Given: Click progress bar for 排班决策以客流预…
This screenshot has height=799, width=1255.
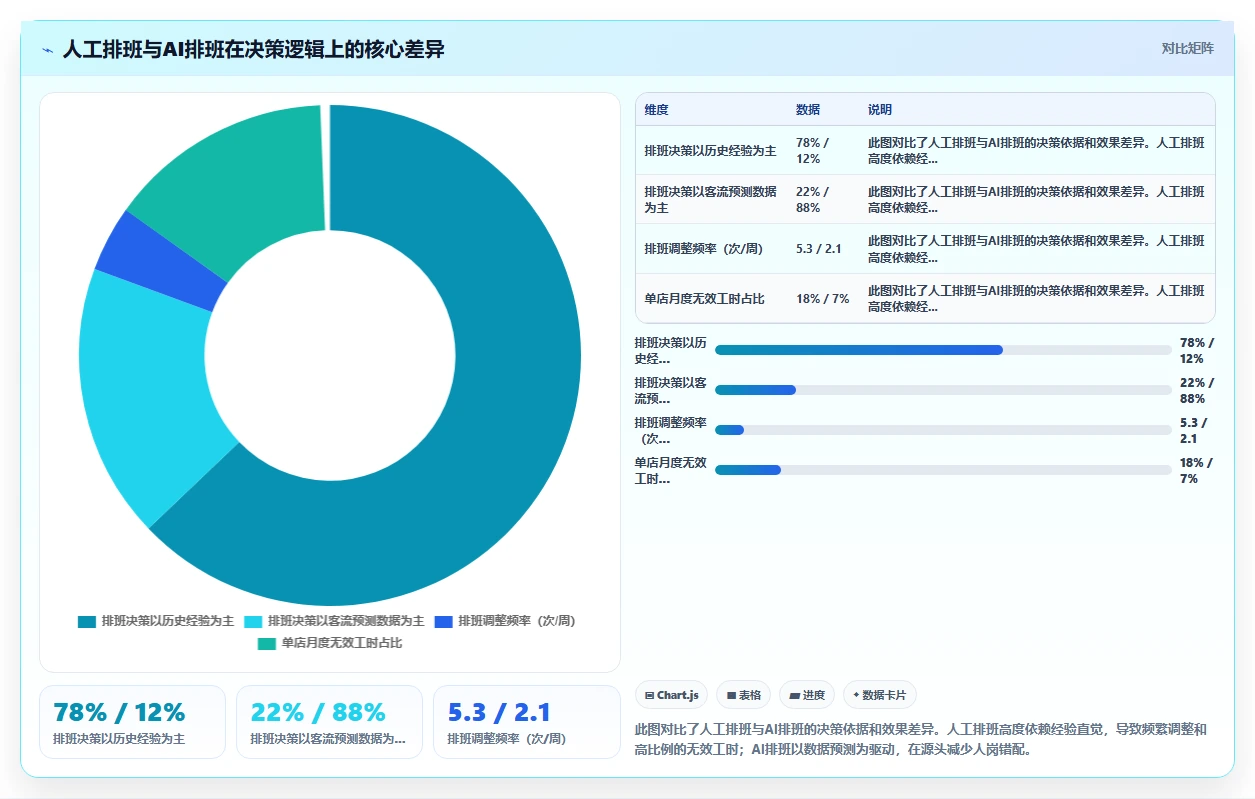Looking at the screenshot, I should 943,390.
